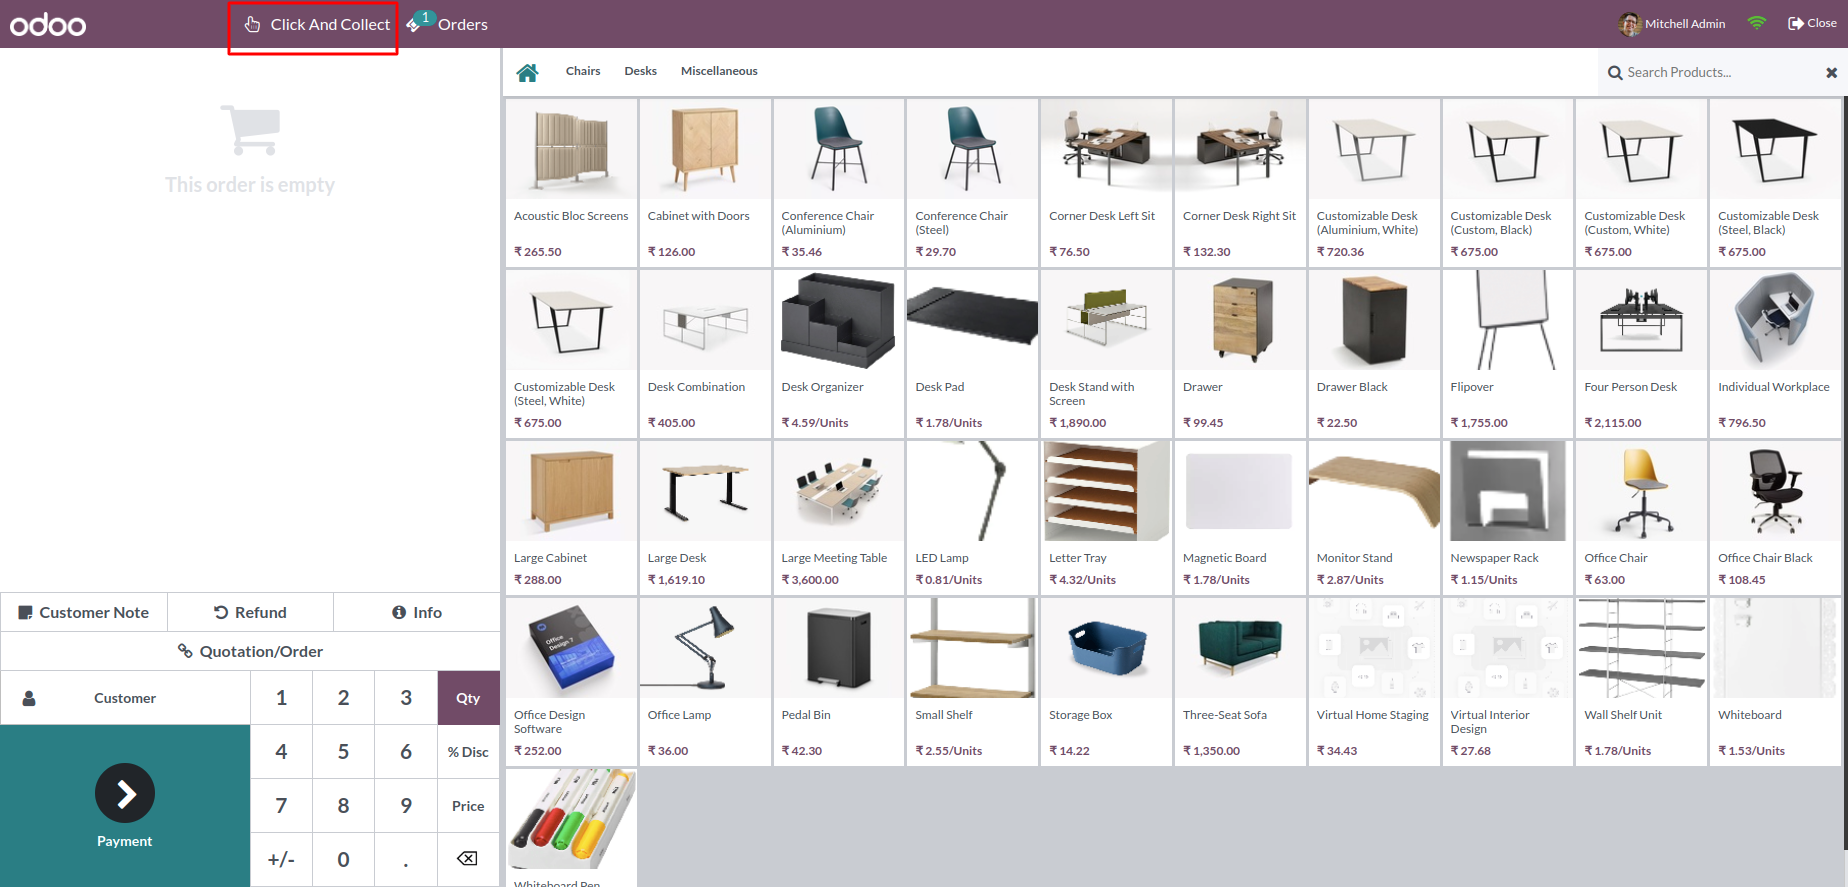The height and width of the screenshot is (887, 1848).
Task: Add Individual Workplace to the order
Action: 1775,353
